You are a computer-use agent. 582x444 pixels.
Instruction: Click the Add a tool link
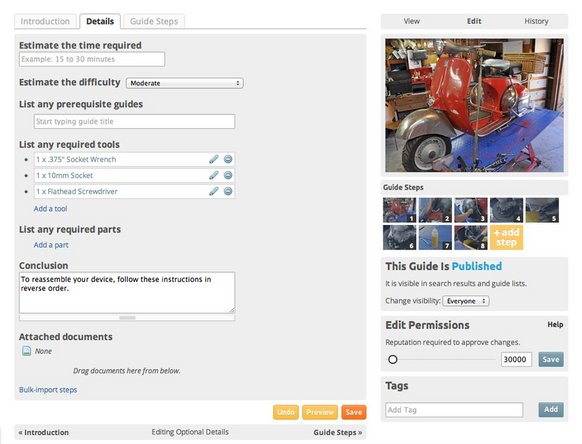pyautogui.click(x=50, y=209)
